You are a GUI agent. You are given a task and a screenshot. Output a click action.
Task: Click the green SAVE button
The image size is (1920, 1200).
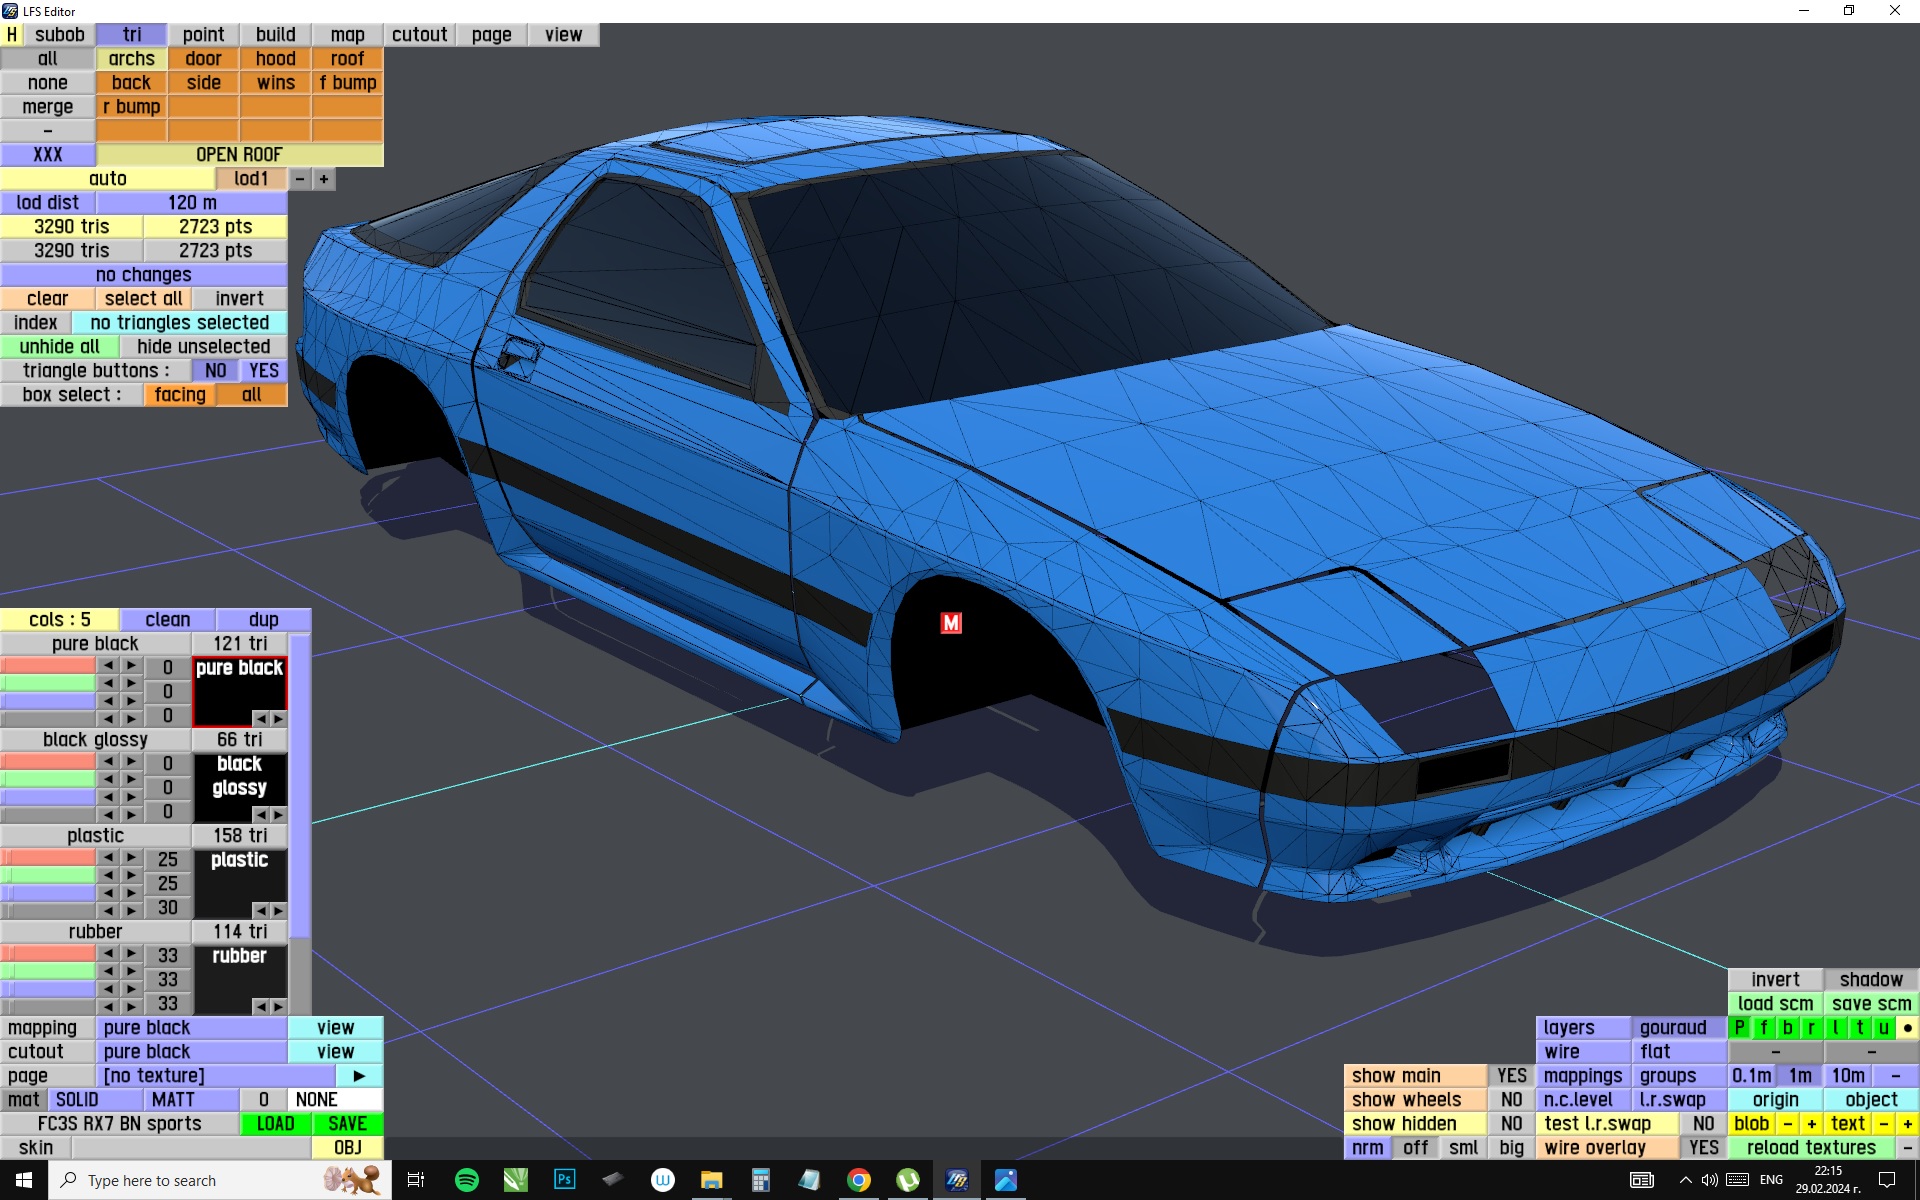tap(347, 1124)
